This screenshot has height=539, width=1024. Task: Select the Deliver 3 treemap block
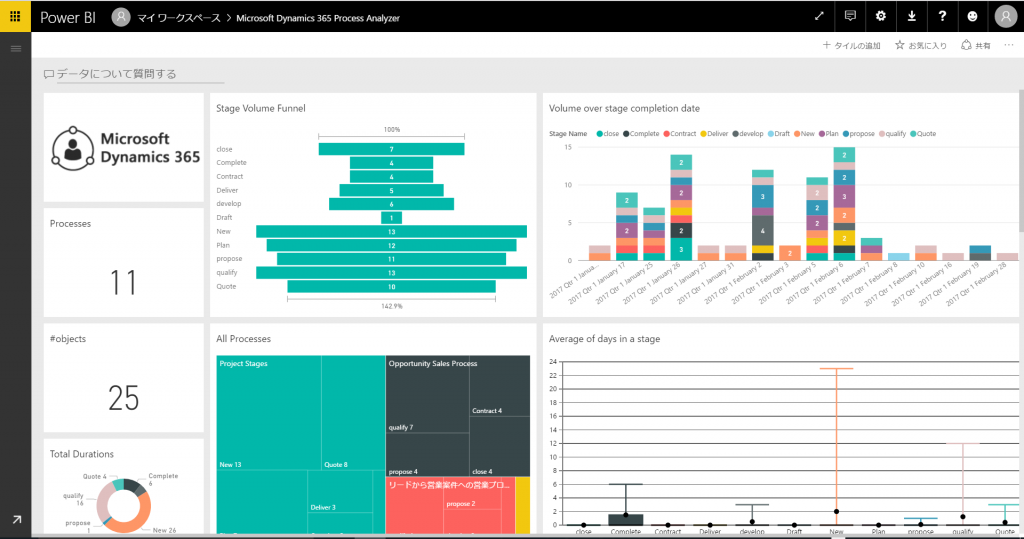pos(340,491)
